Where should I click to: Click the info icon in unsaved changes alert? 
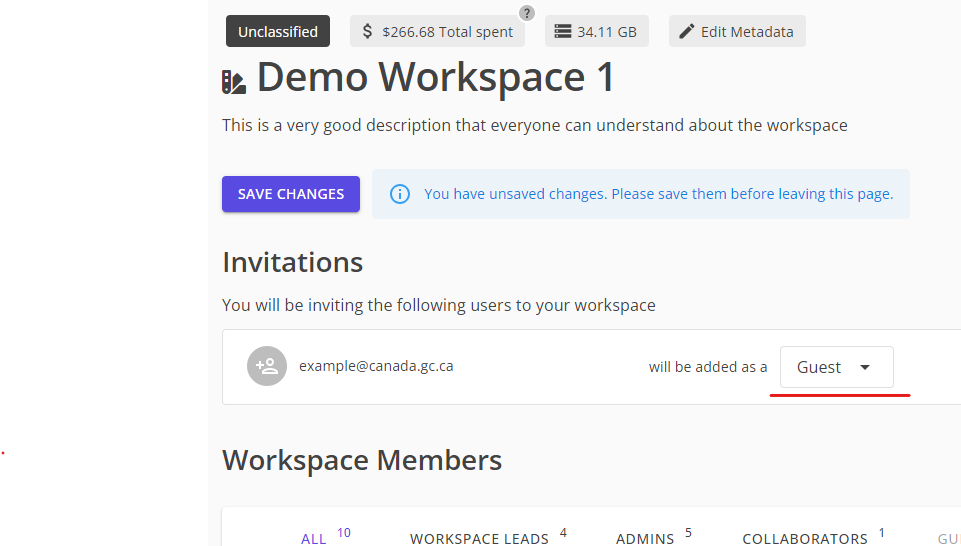pos(399,194)
